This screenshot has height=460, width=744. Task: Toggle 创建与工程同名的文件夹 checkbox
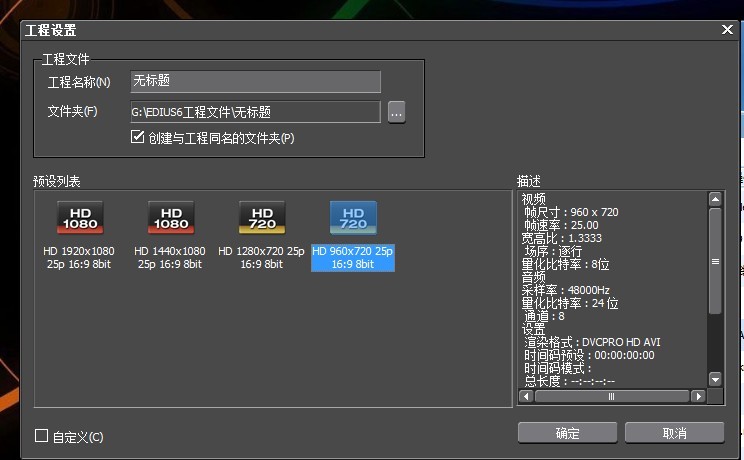[x=137, y=137]
